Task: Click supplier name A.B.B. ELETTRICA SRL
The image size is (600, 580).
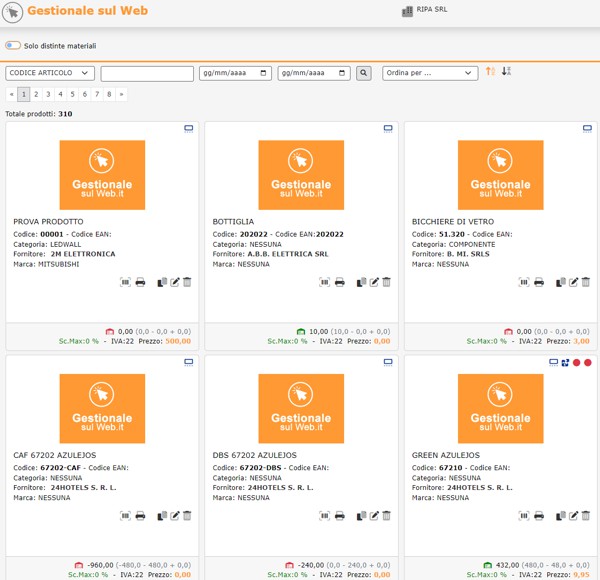Action: click(288, 254)
